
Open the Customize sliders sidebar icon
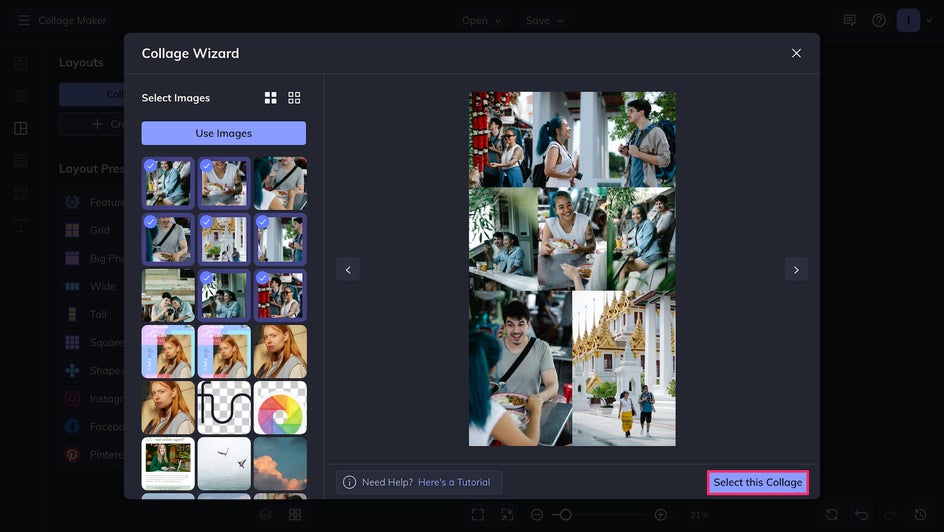pos(20,96)
